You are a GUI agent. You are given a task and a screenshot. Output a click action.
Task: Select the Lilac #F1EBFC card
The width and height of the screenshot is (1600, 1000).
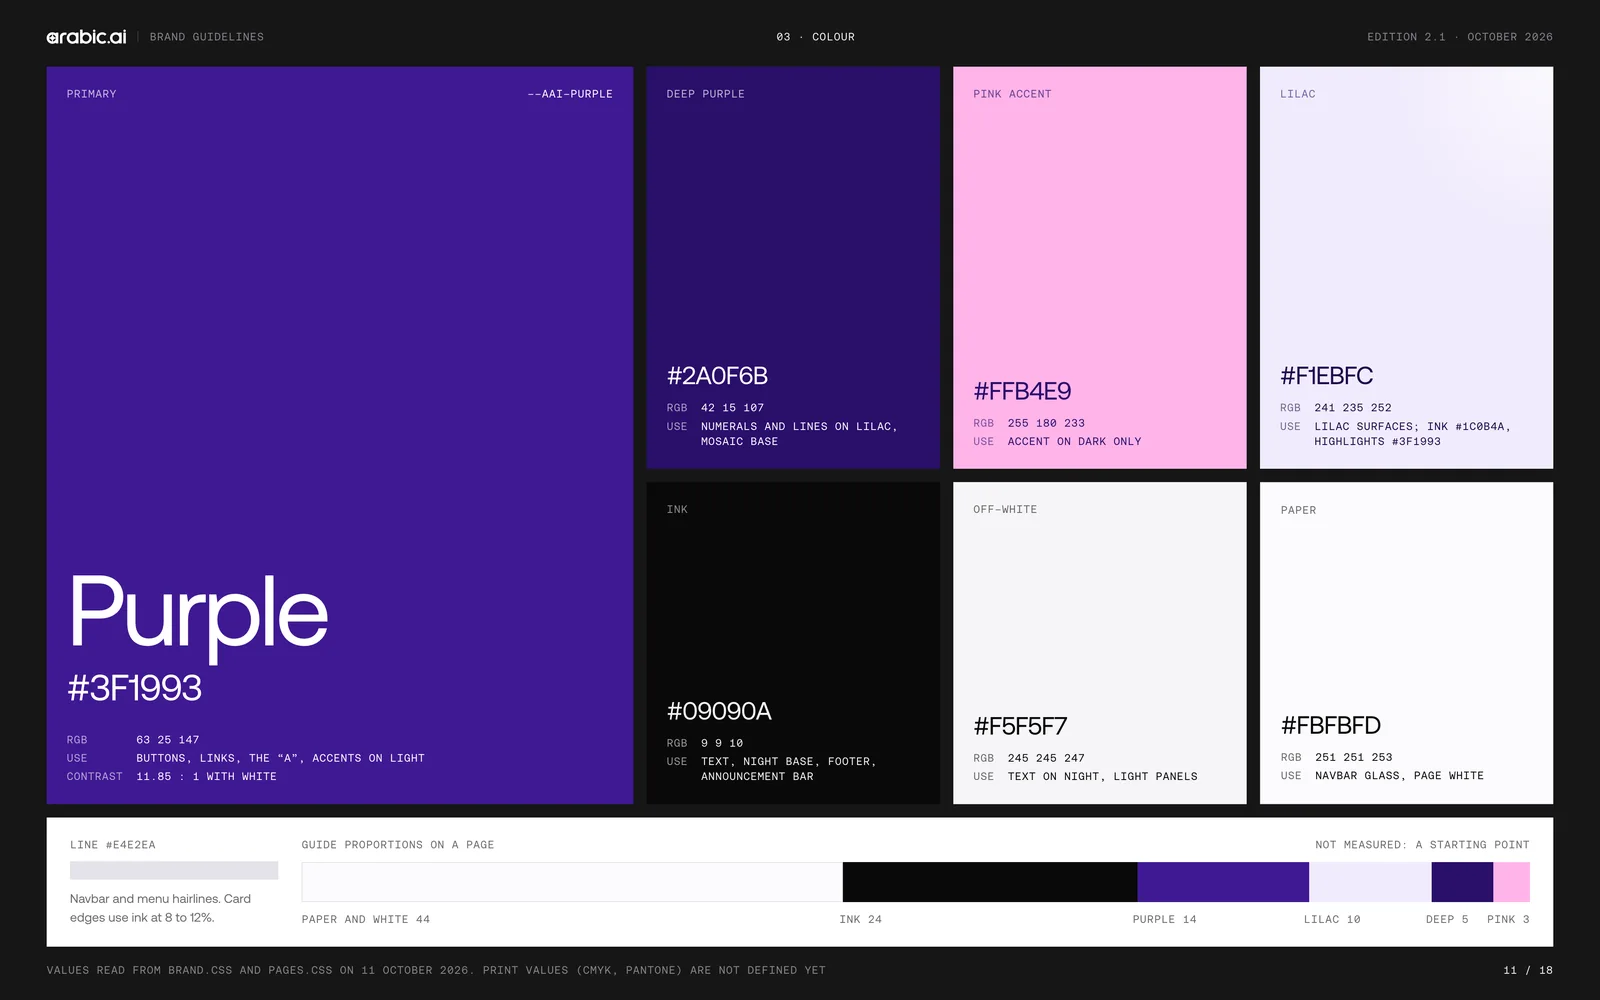pos(1406,268)
